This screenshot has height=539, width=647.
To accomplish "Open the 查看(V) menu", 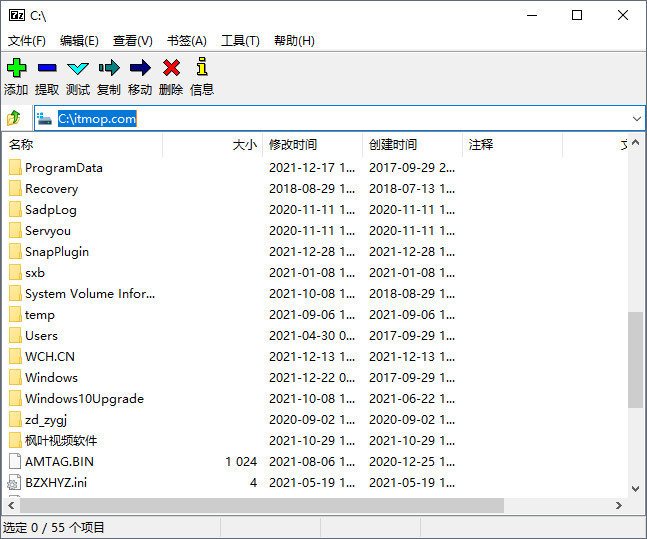I will pos(132,40).
